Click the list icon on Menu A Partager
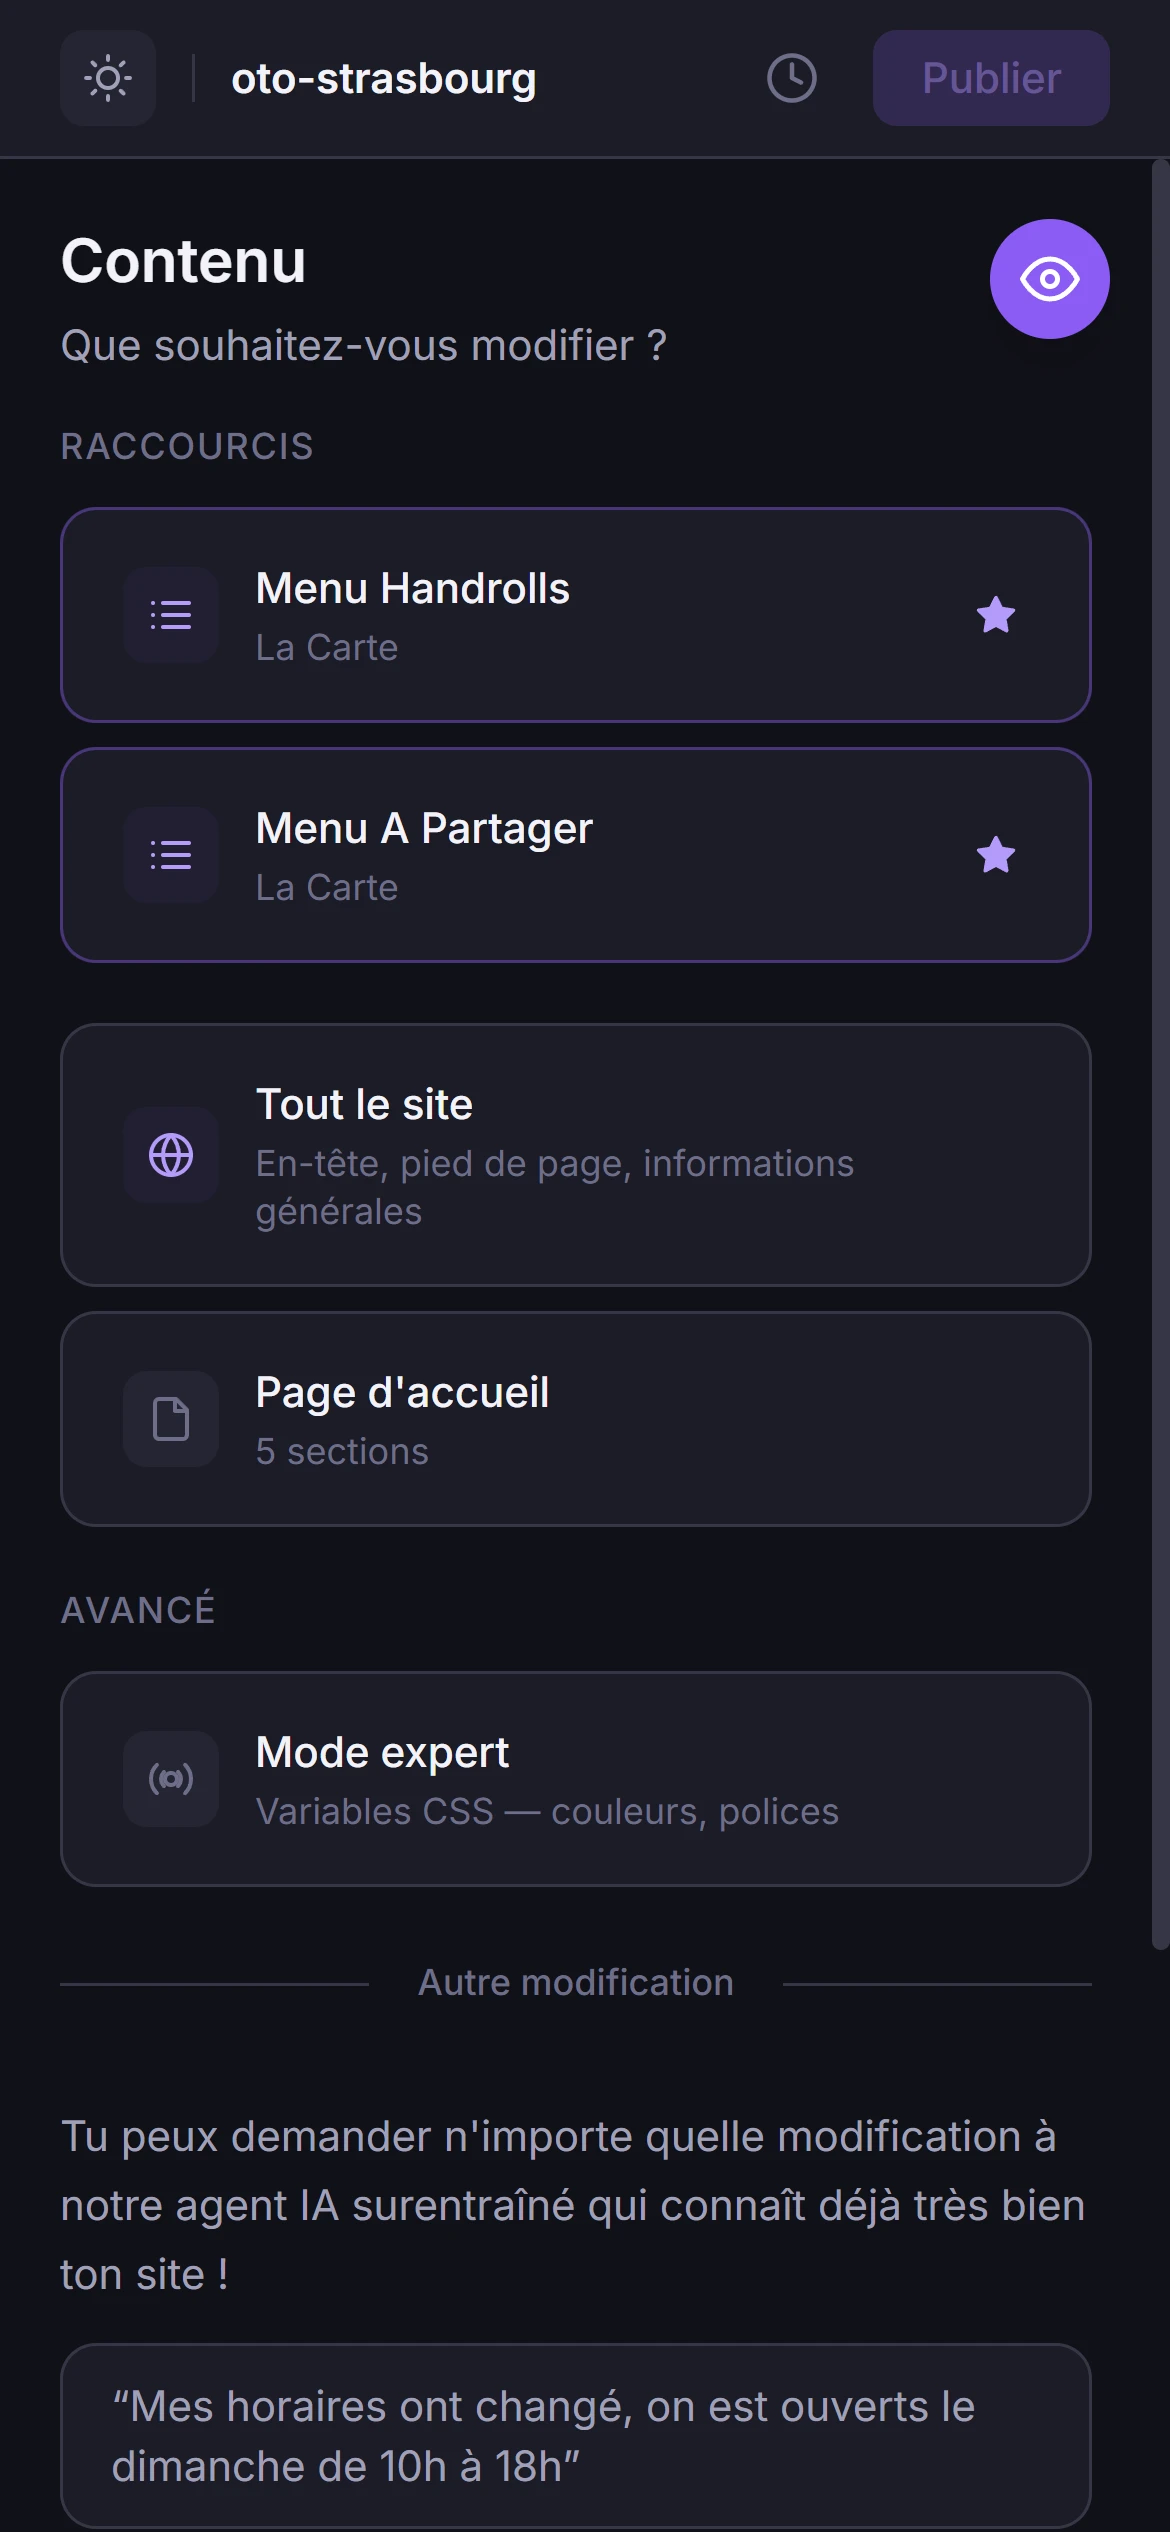This screenshot has height=2532, width=1170. [x=170, y=855]
